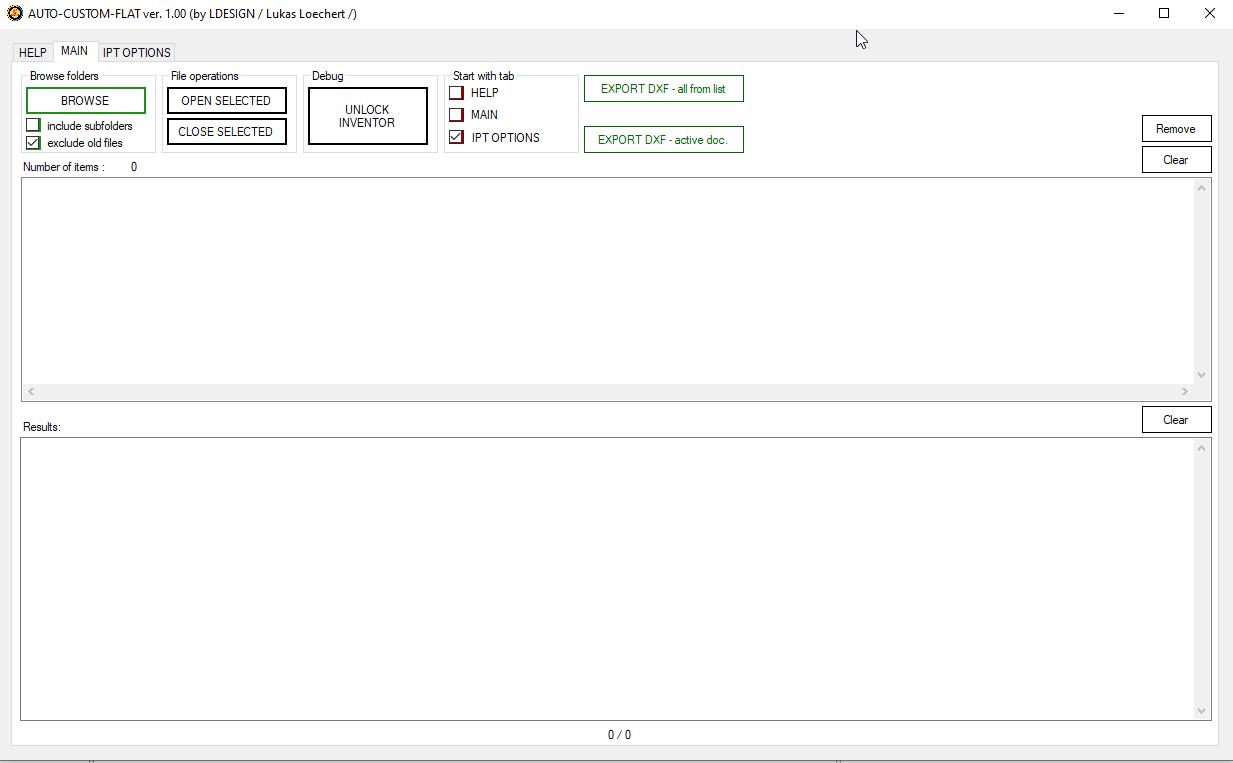Click EXPORT DXF - all from list
The image size is (1233, 763).
663,89
